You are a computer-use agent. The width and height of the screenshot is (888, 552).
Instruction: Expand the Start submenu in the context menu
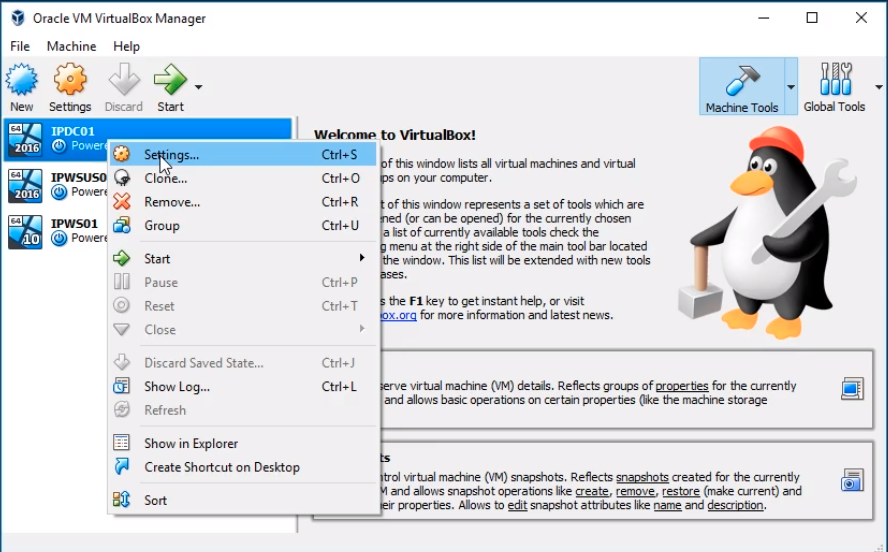361,258
